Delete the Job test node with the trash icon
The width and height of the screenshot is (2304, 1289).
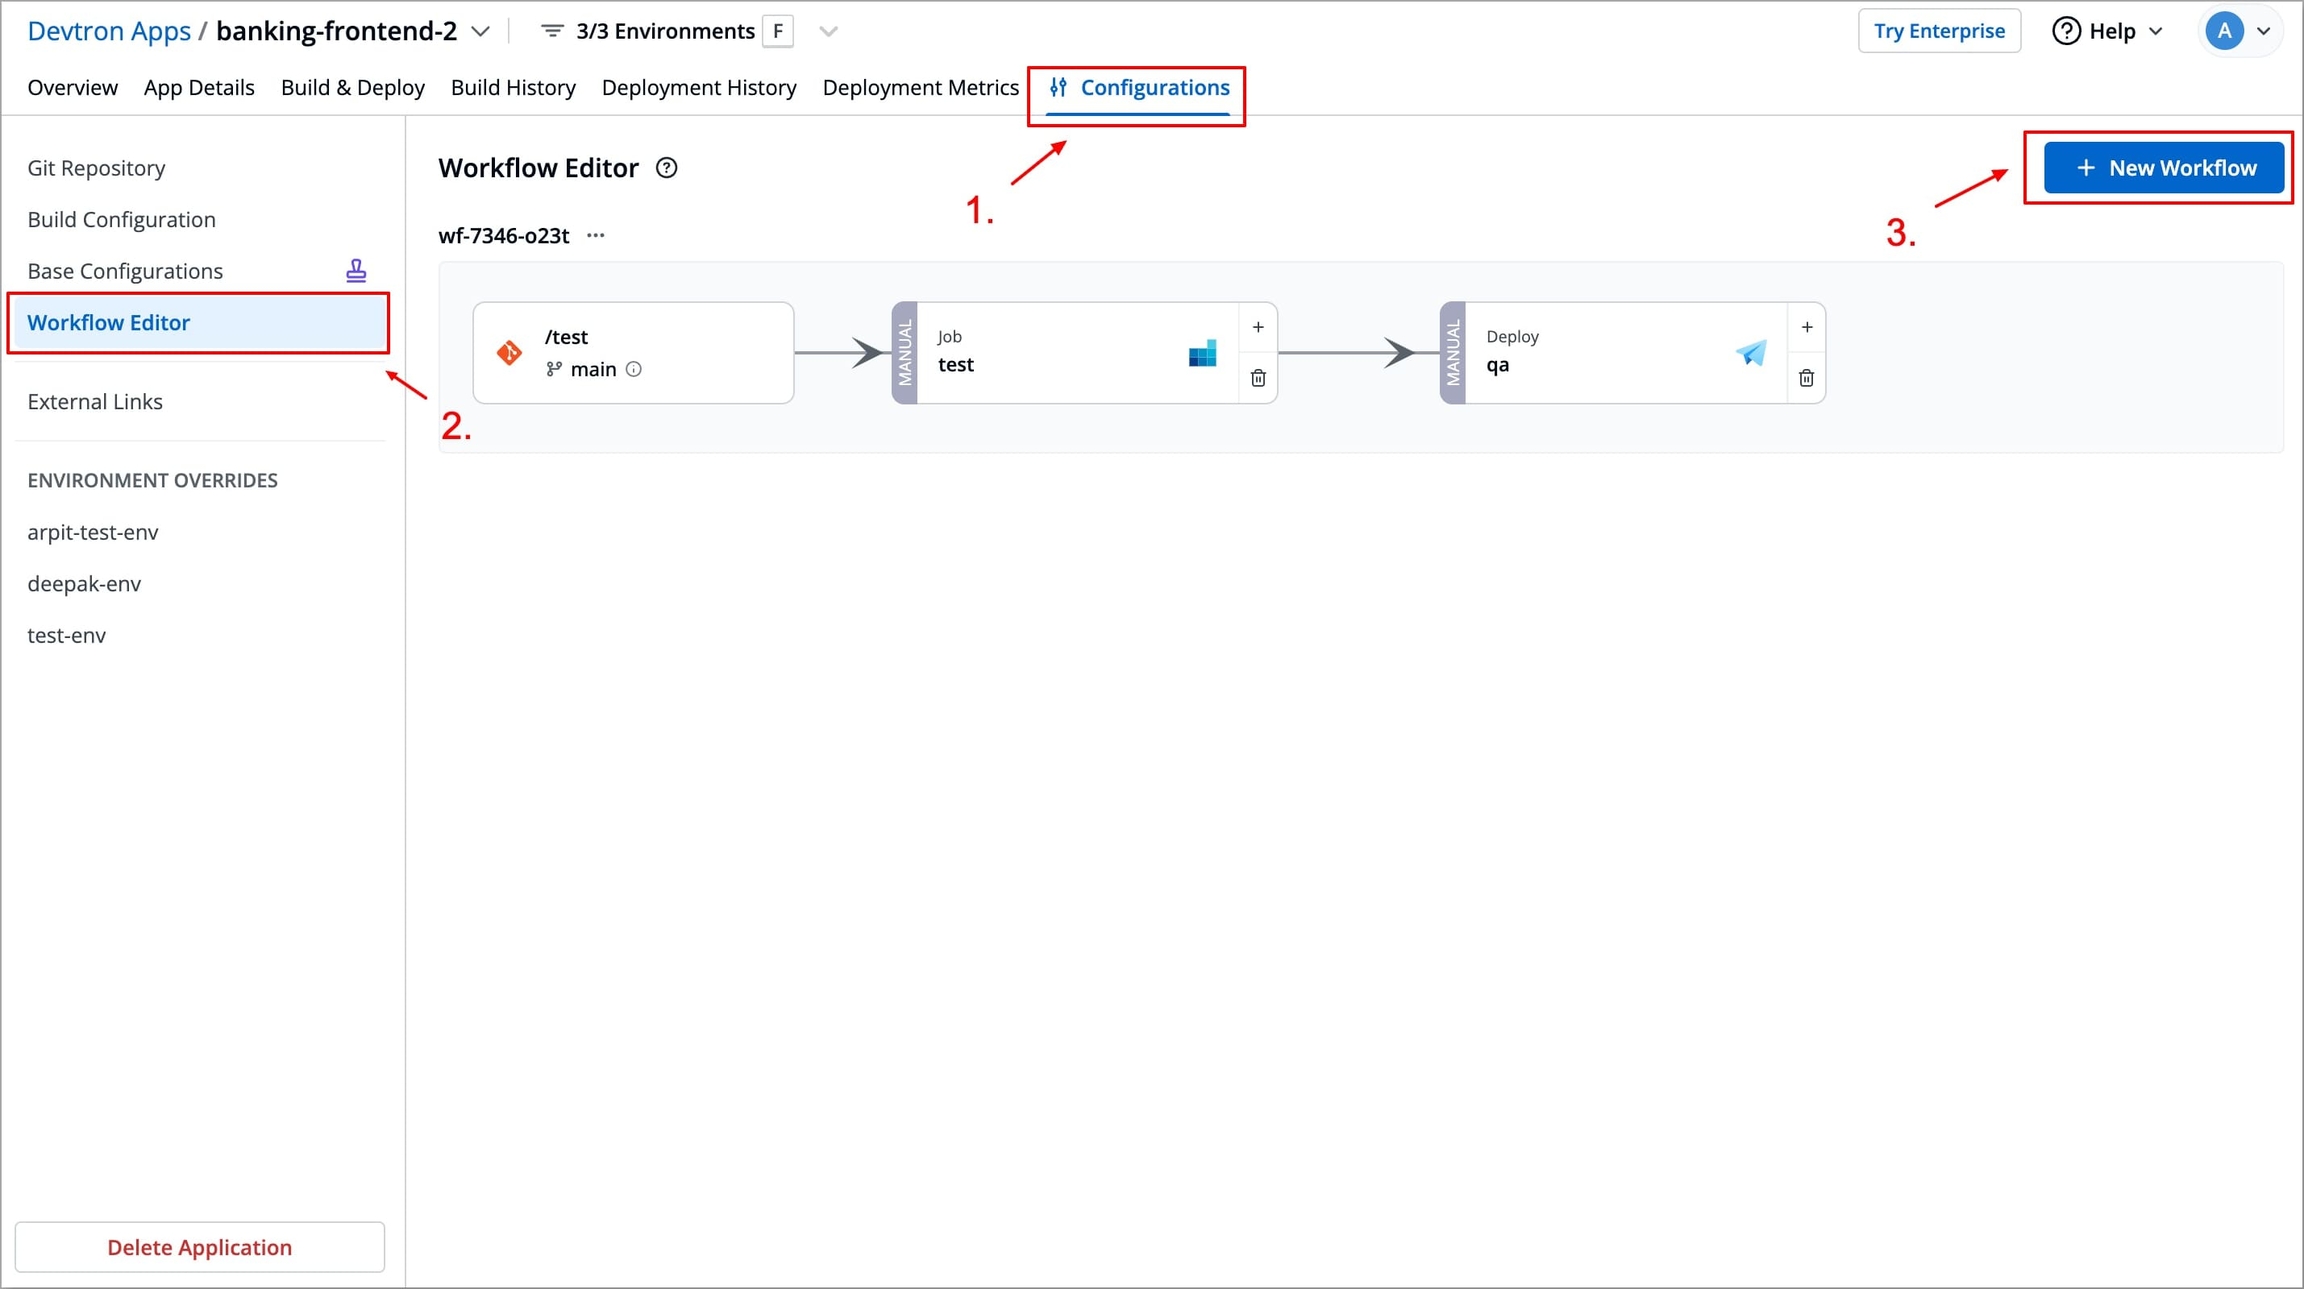[1258, 378]
